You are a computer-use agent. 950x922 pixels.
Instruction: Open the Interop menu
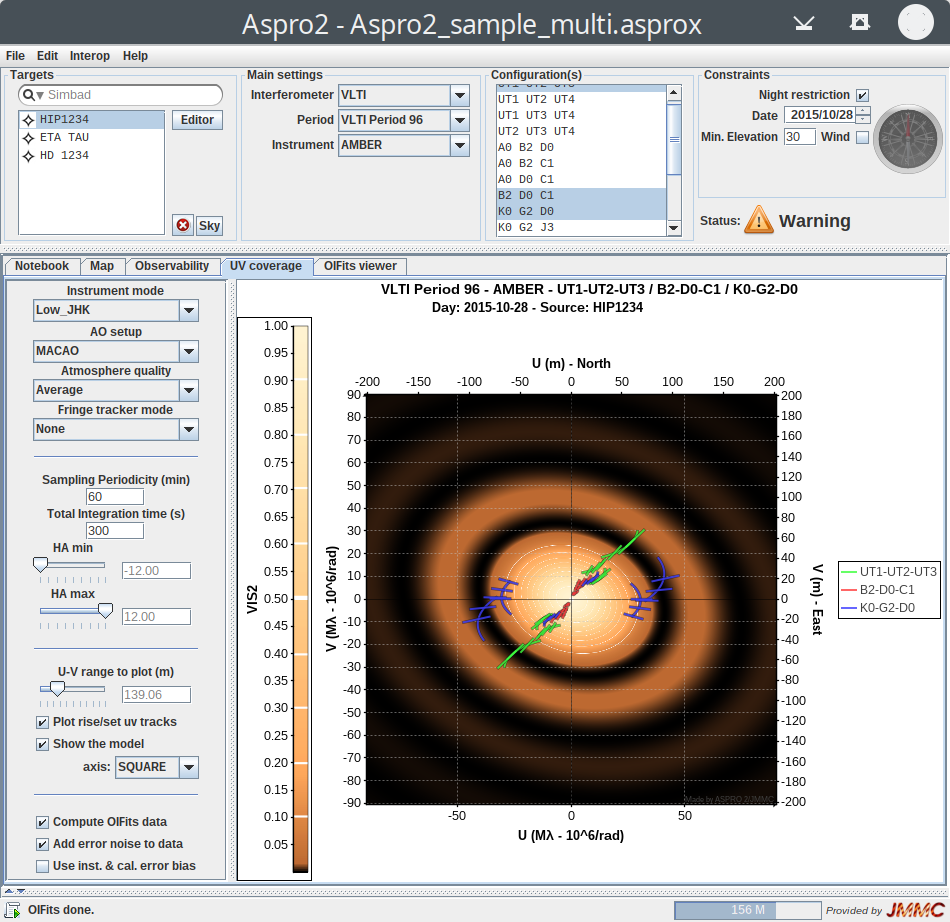click(x=90, y=56)
